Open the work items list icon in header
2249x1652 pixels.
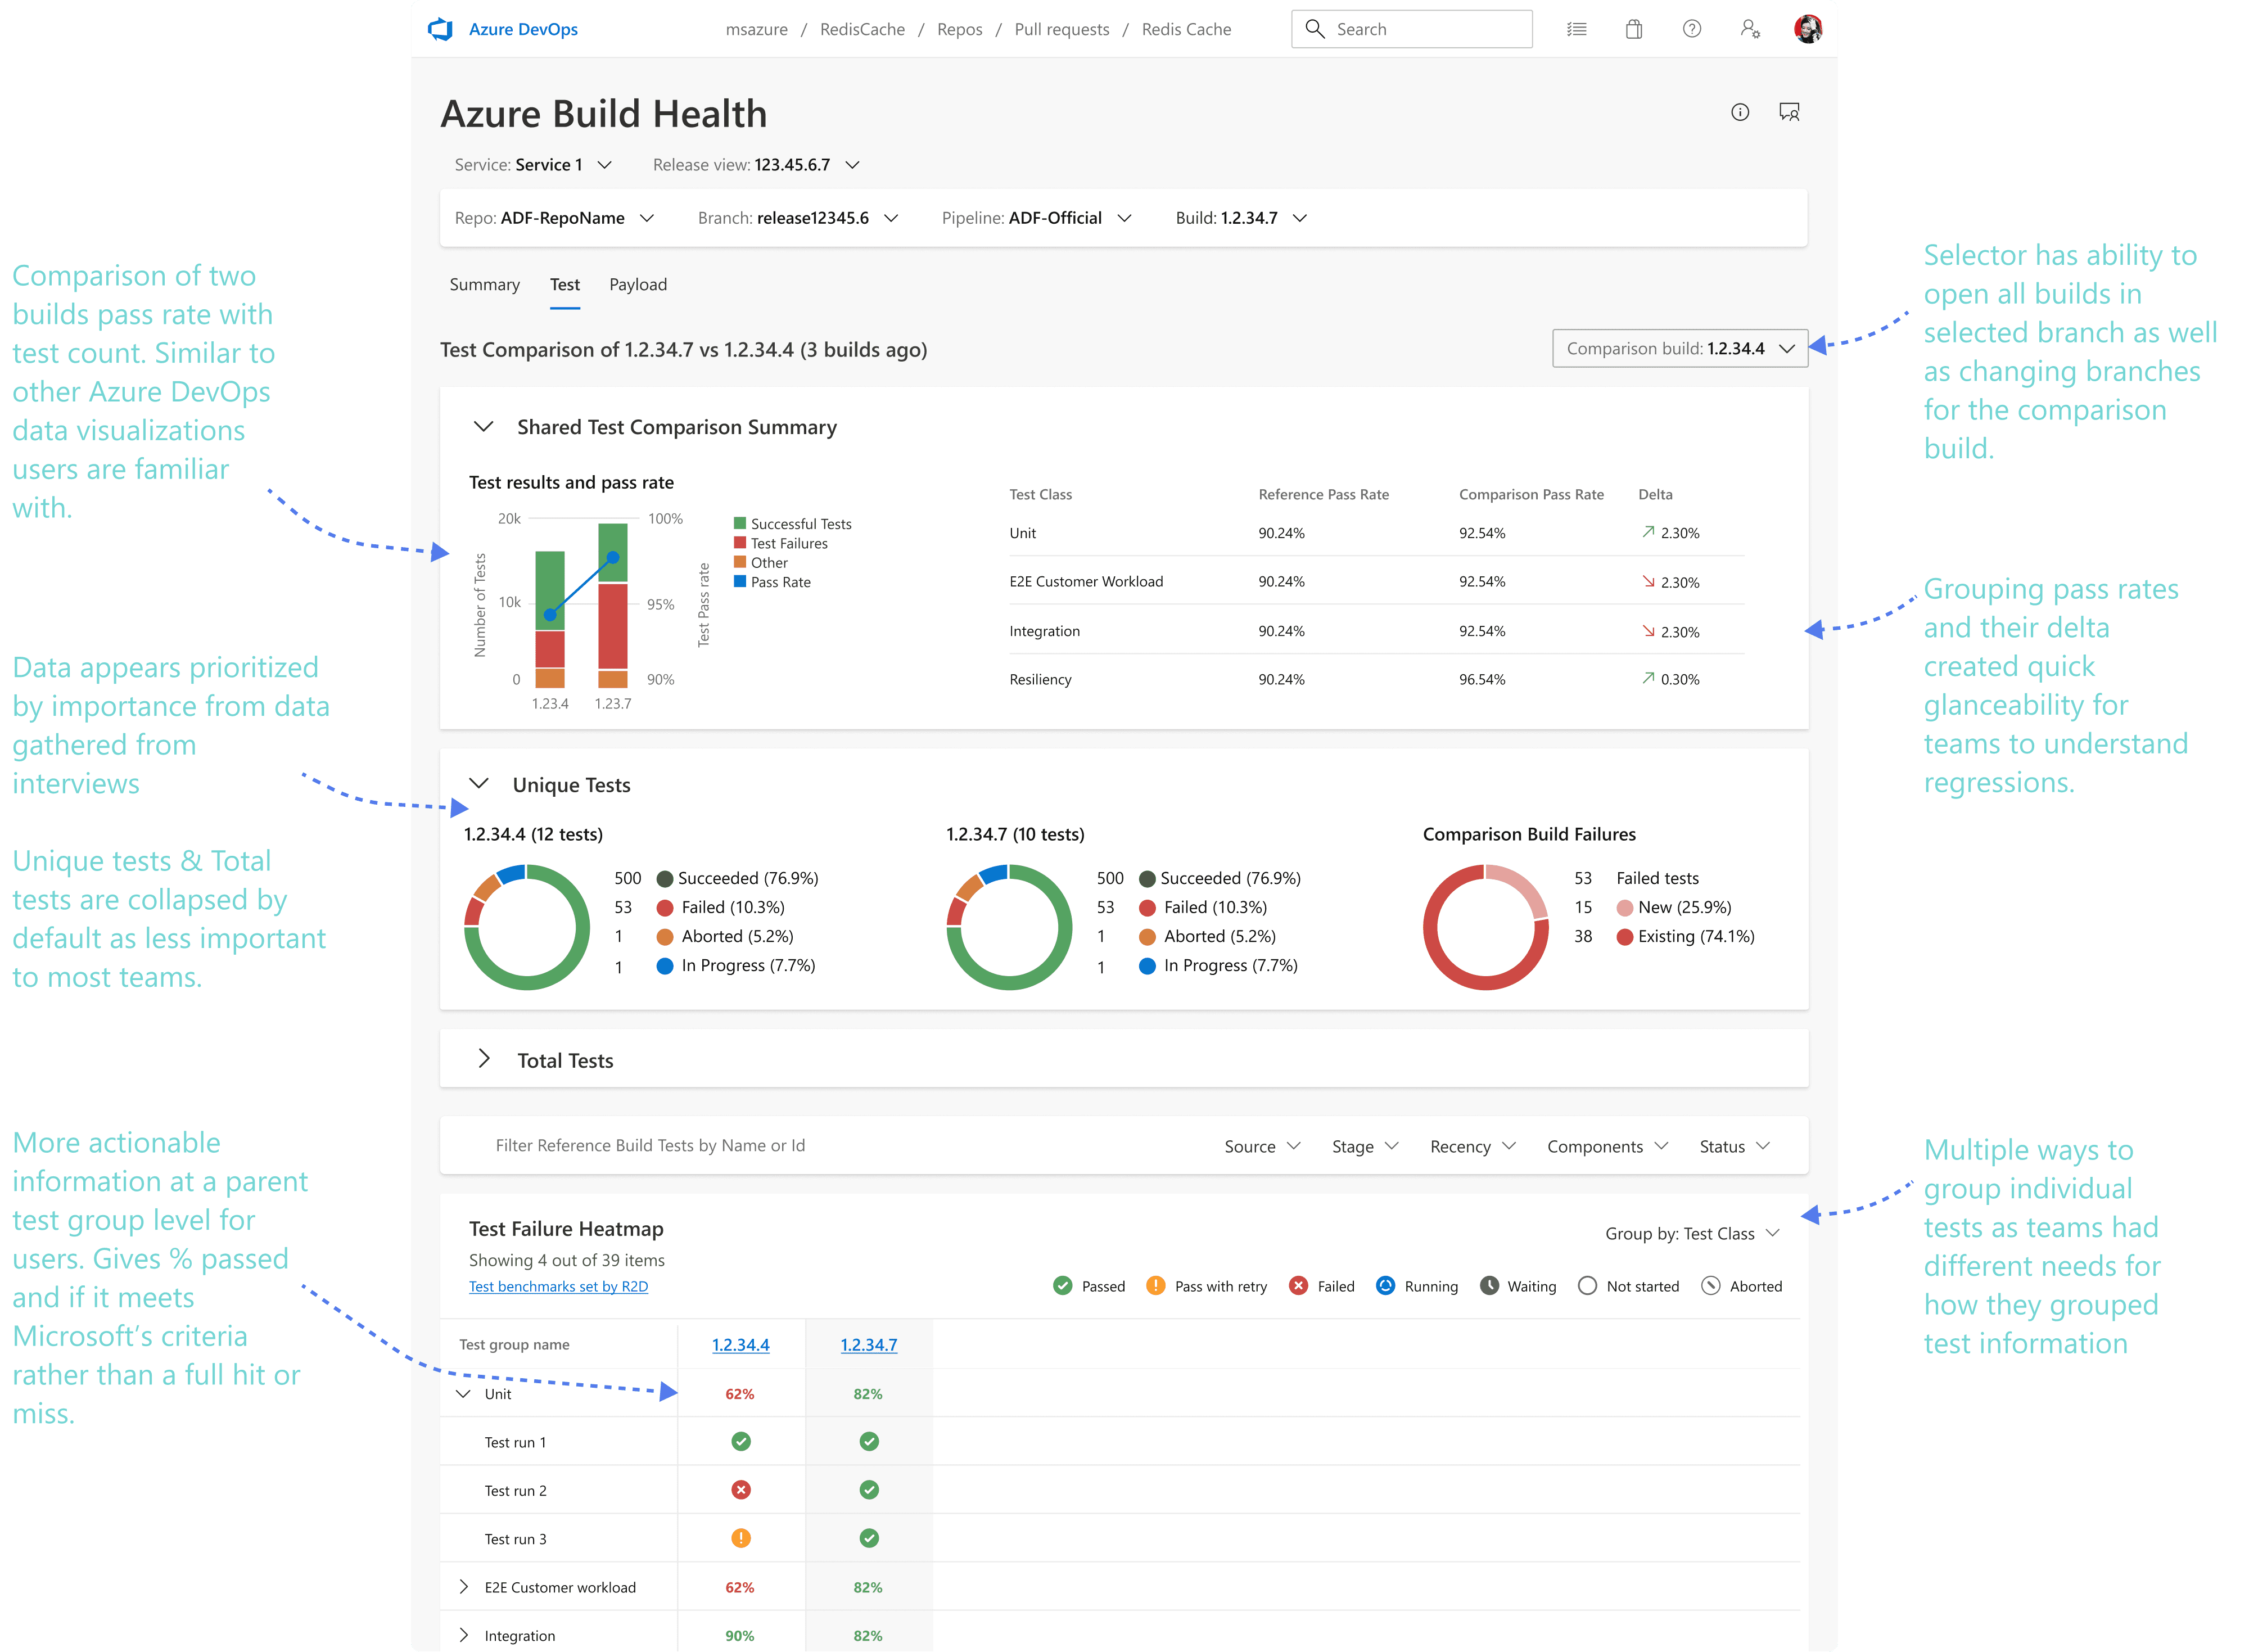[x=1576, y=29]
